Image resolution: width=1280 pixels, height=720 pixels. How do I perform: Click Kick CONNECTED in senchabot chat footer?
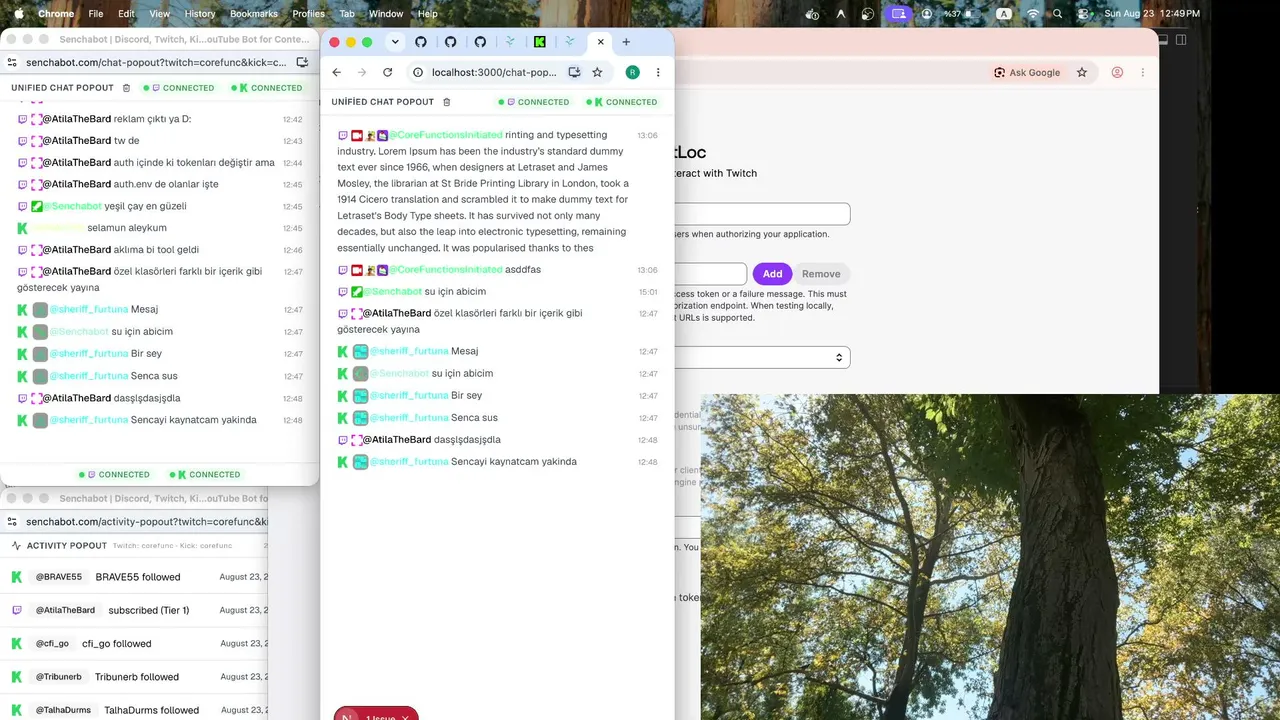[204, 475]
